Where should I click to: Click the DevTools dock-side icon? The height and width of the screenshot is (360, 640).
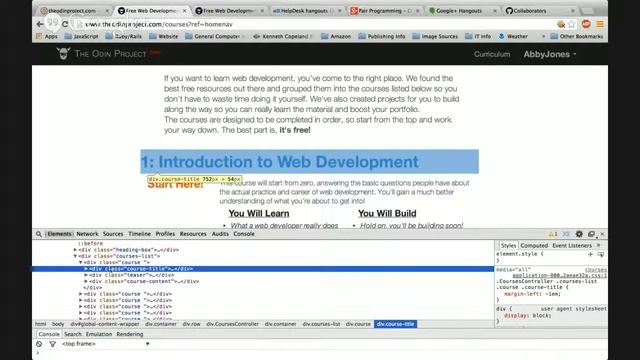tap(591, 234)
